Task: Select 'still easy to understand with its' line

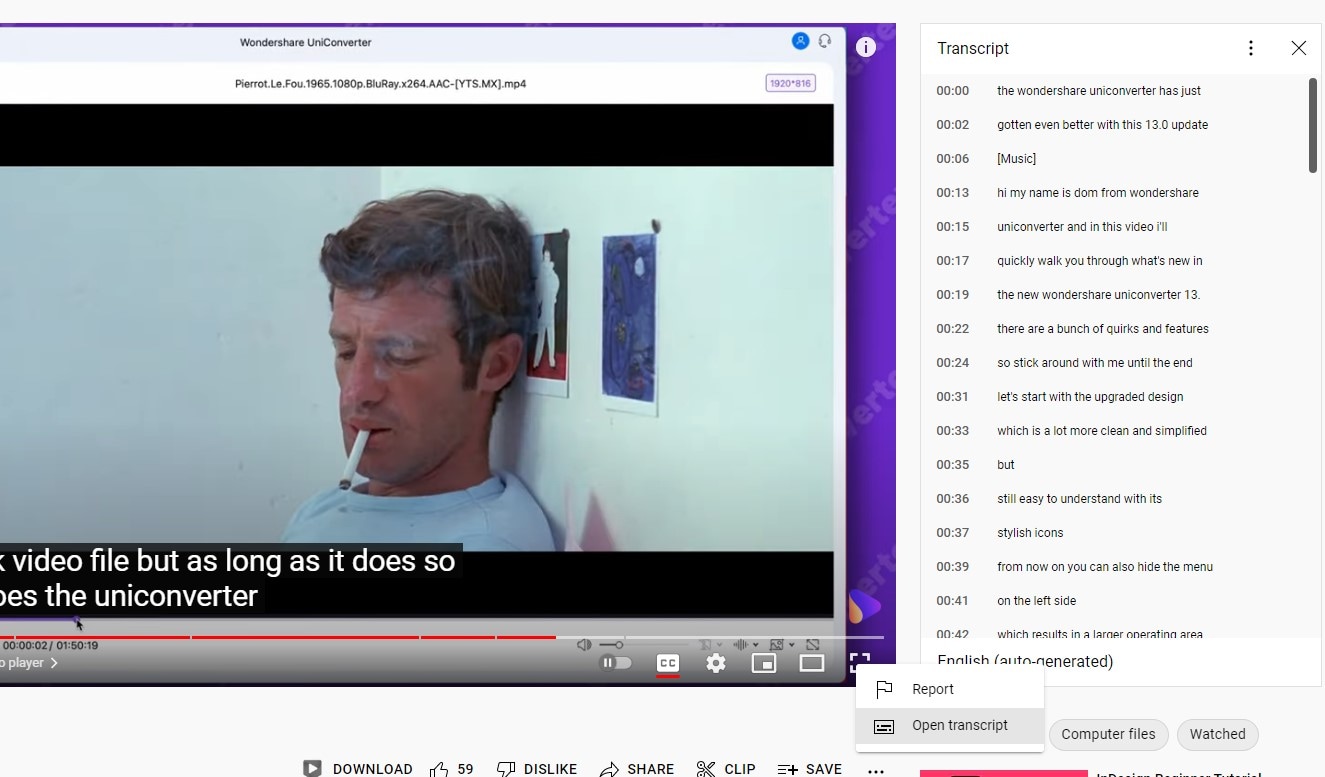Action: click(1114, 499)
